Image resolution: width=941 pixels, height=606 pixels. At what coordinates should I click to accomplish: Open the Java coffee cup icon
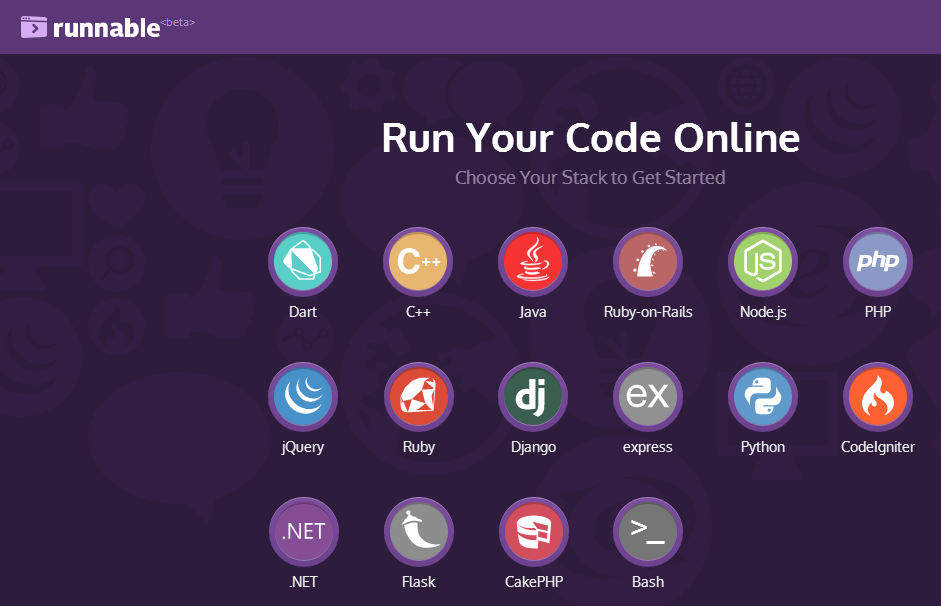pyautogui.click(x=533, y=262)
